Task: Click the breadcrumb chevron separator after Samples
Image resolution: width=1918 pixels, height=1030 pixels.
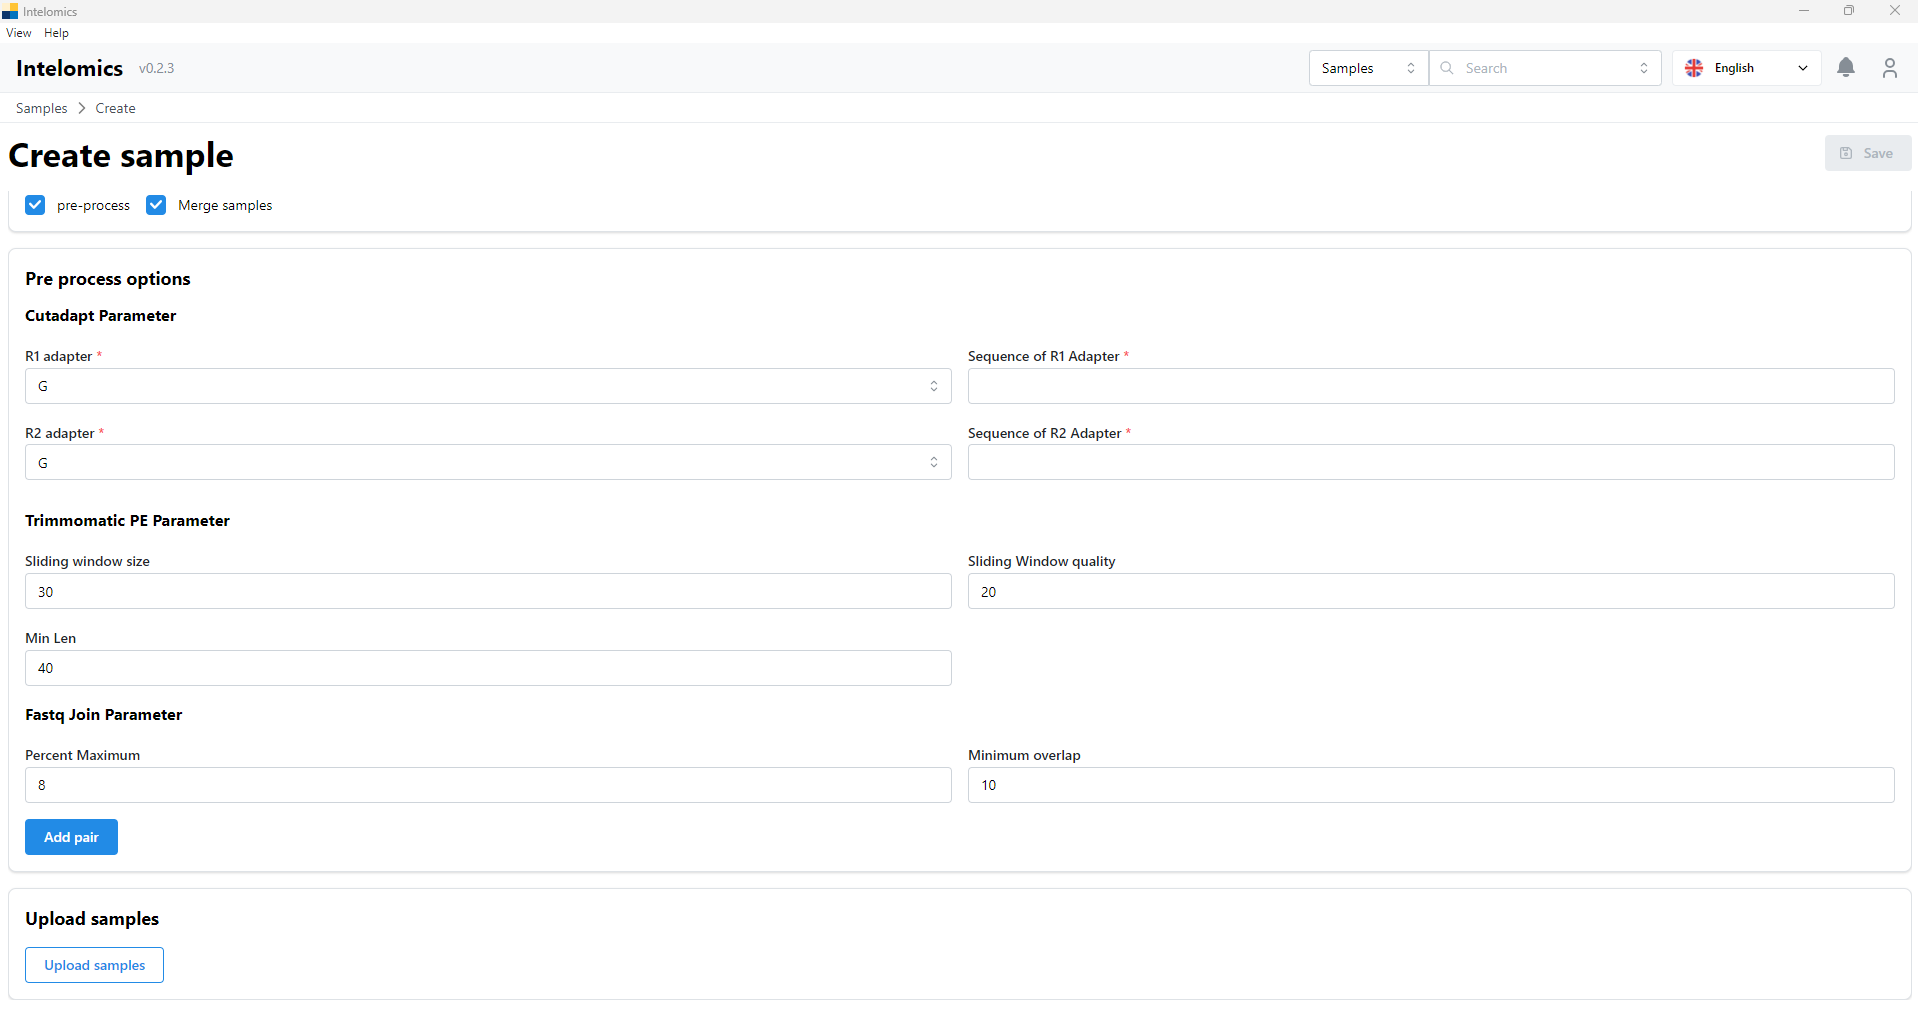Action: point(82,108)
